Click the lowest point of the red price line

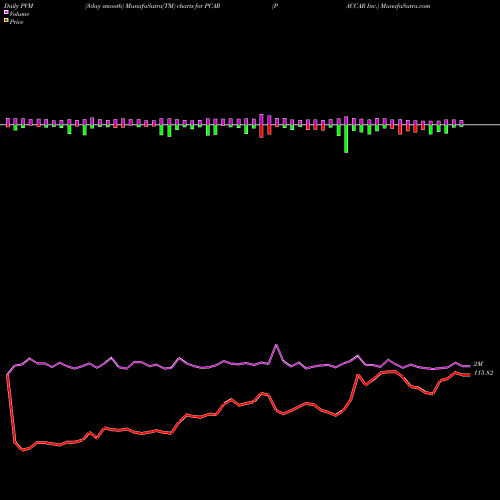23,450
